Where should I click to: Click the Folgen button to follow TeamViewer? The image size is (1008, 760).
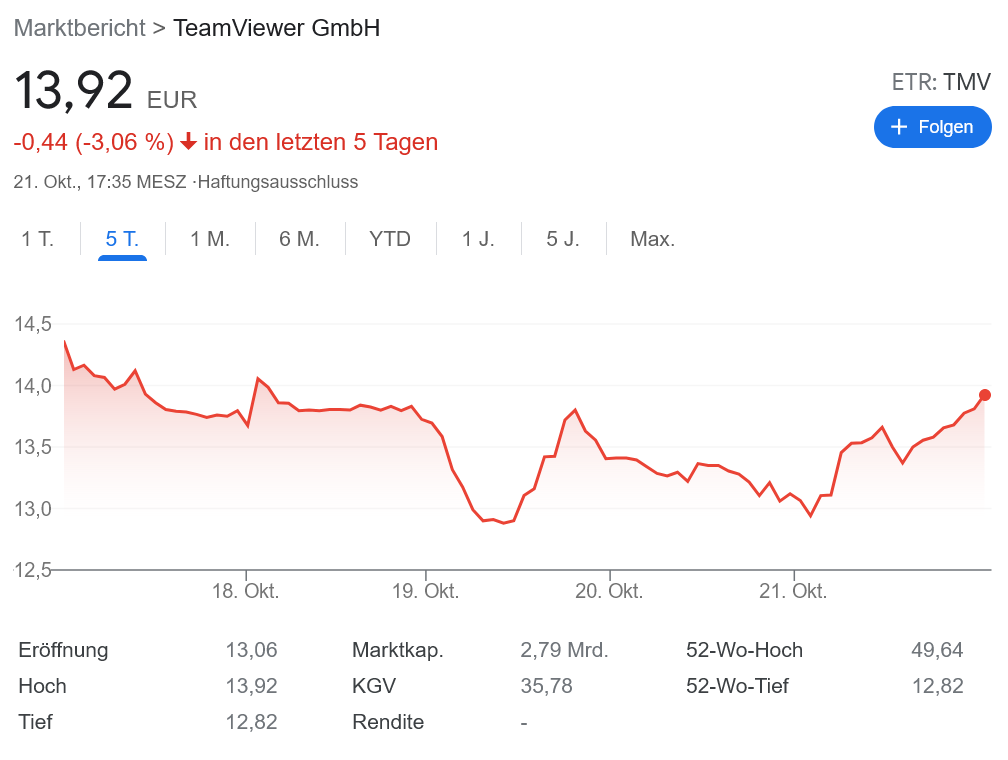click(933, 127)
